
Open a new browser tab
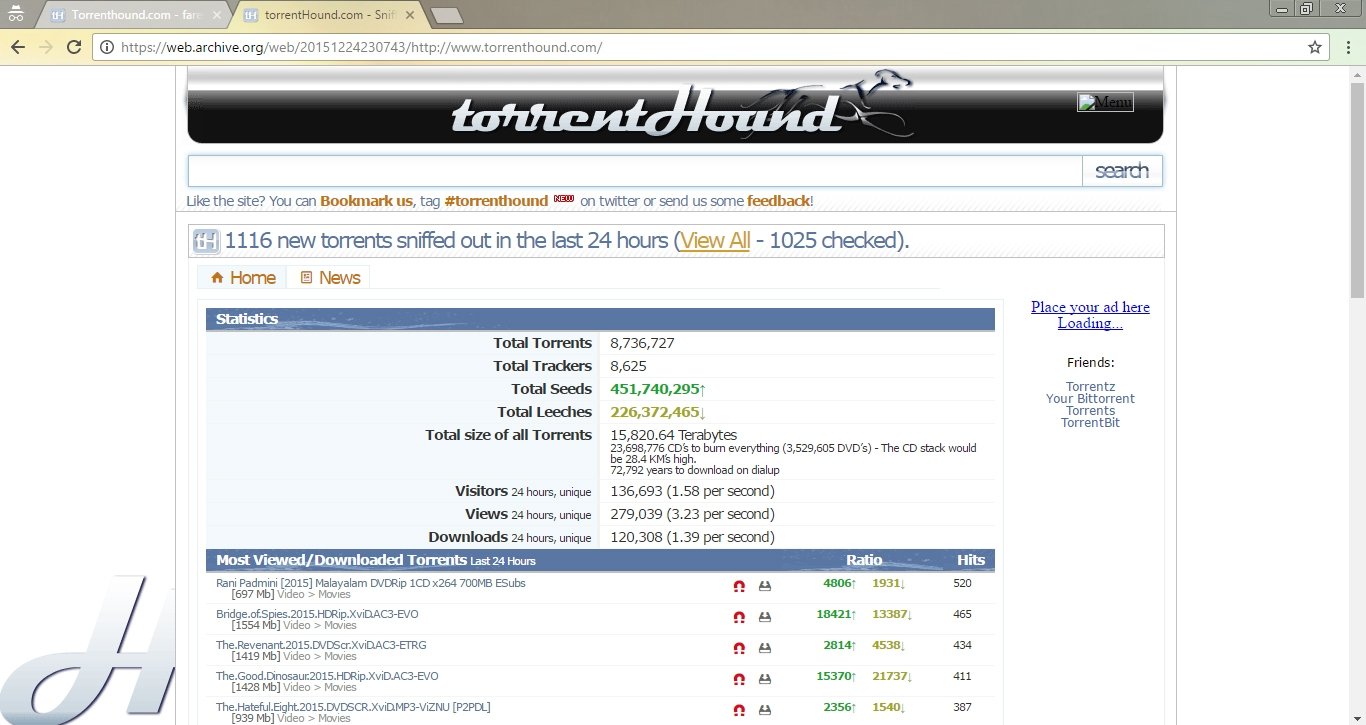[x=446, y=15]
